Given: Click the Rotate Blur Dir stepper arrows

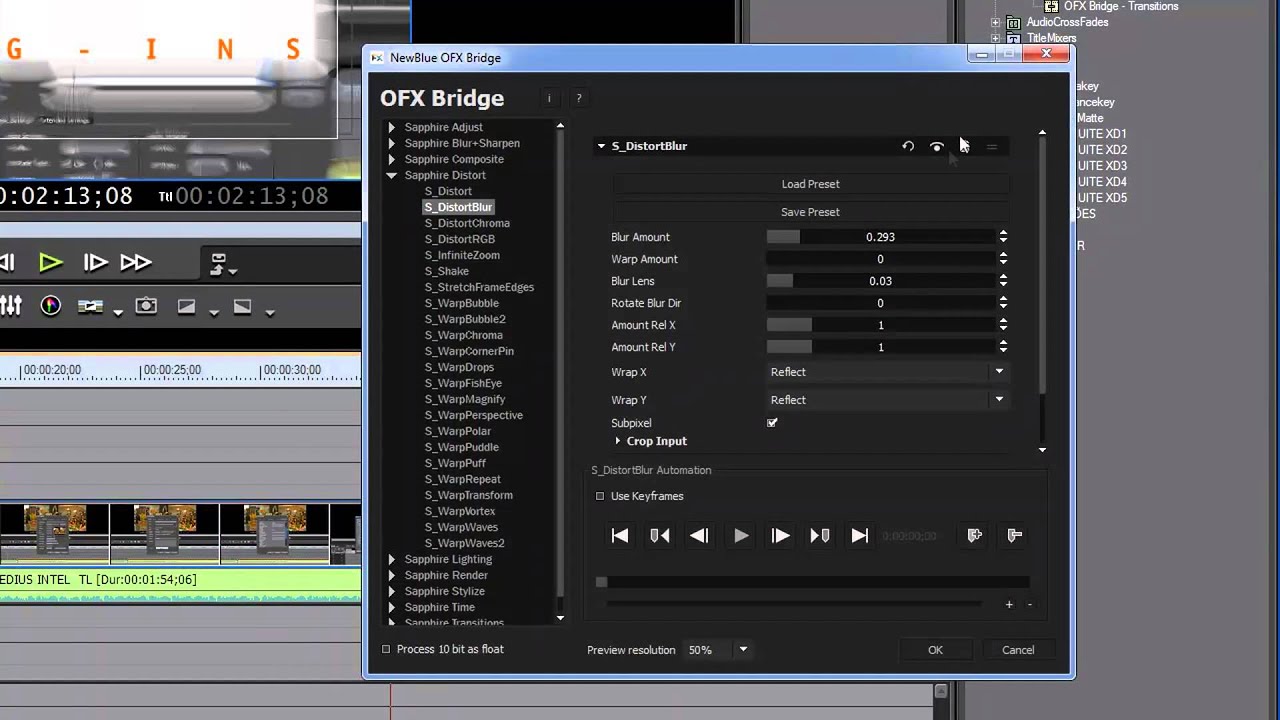Looking at the screenshot, I should 1003,303.
